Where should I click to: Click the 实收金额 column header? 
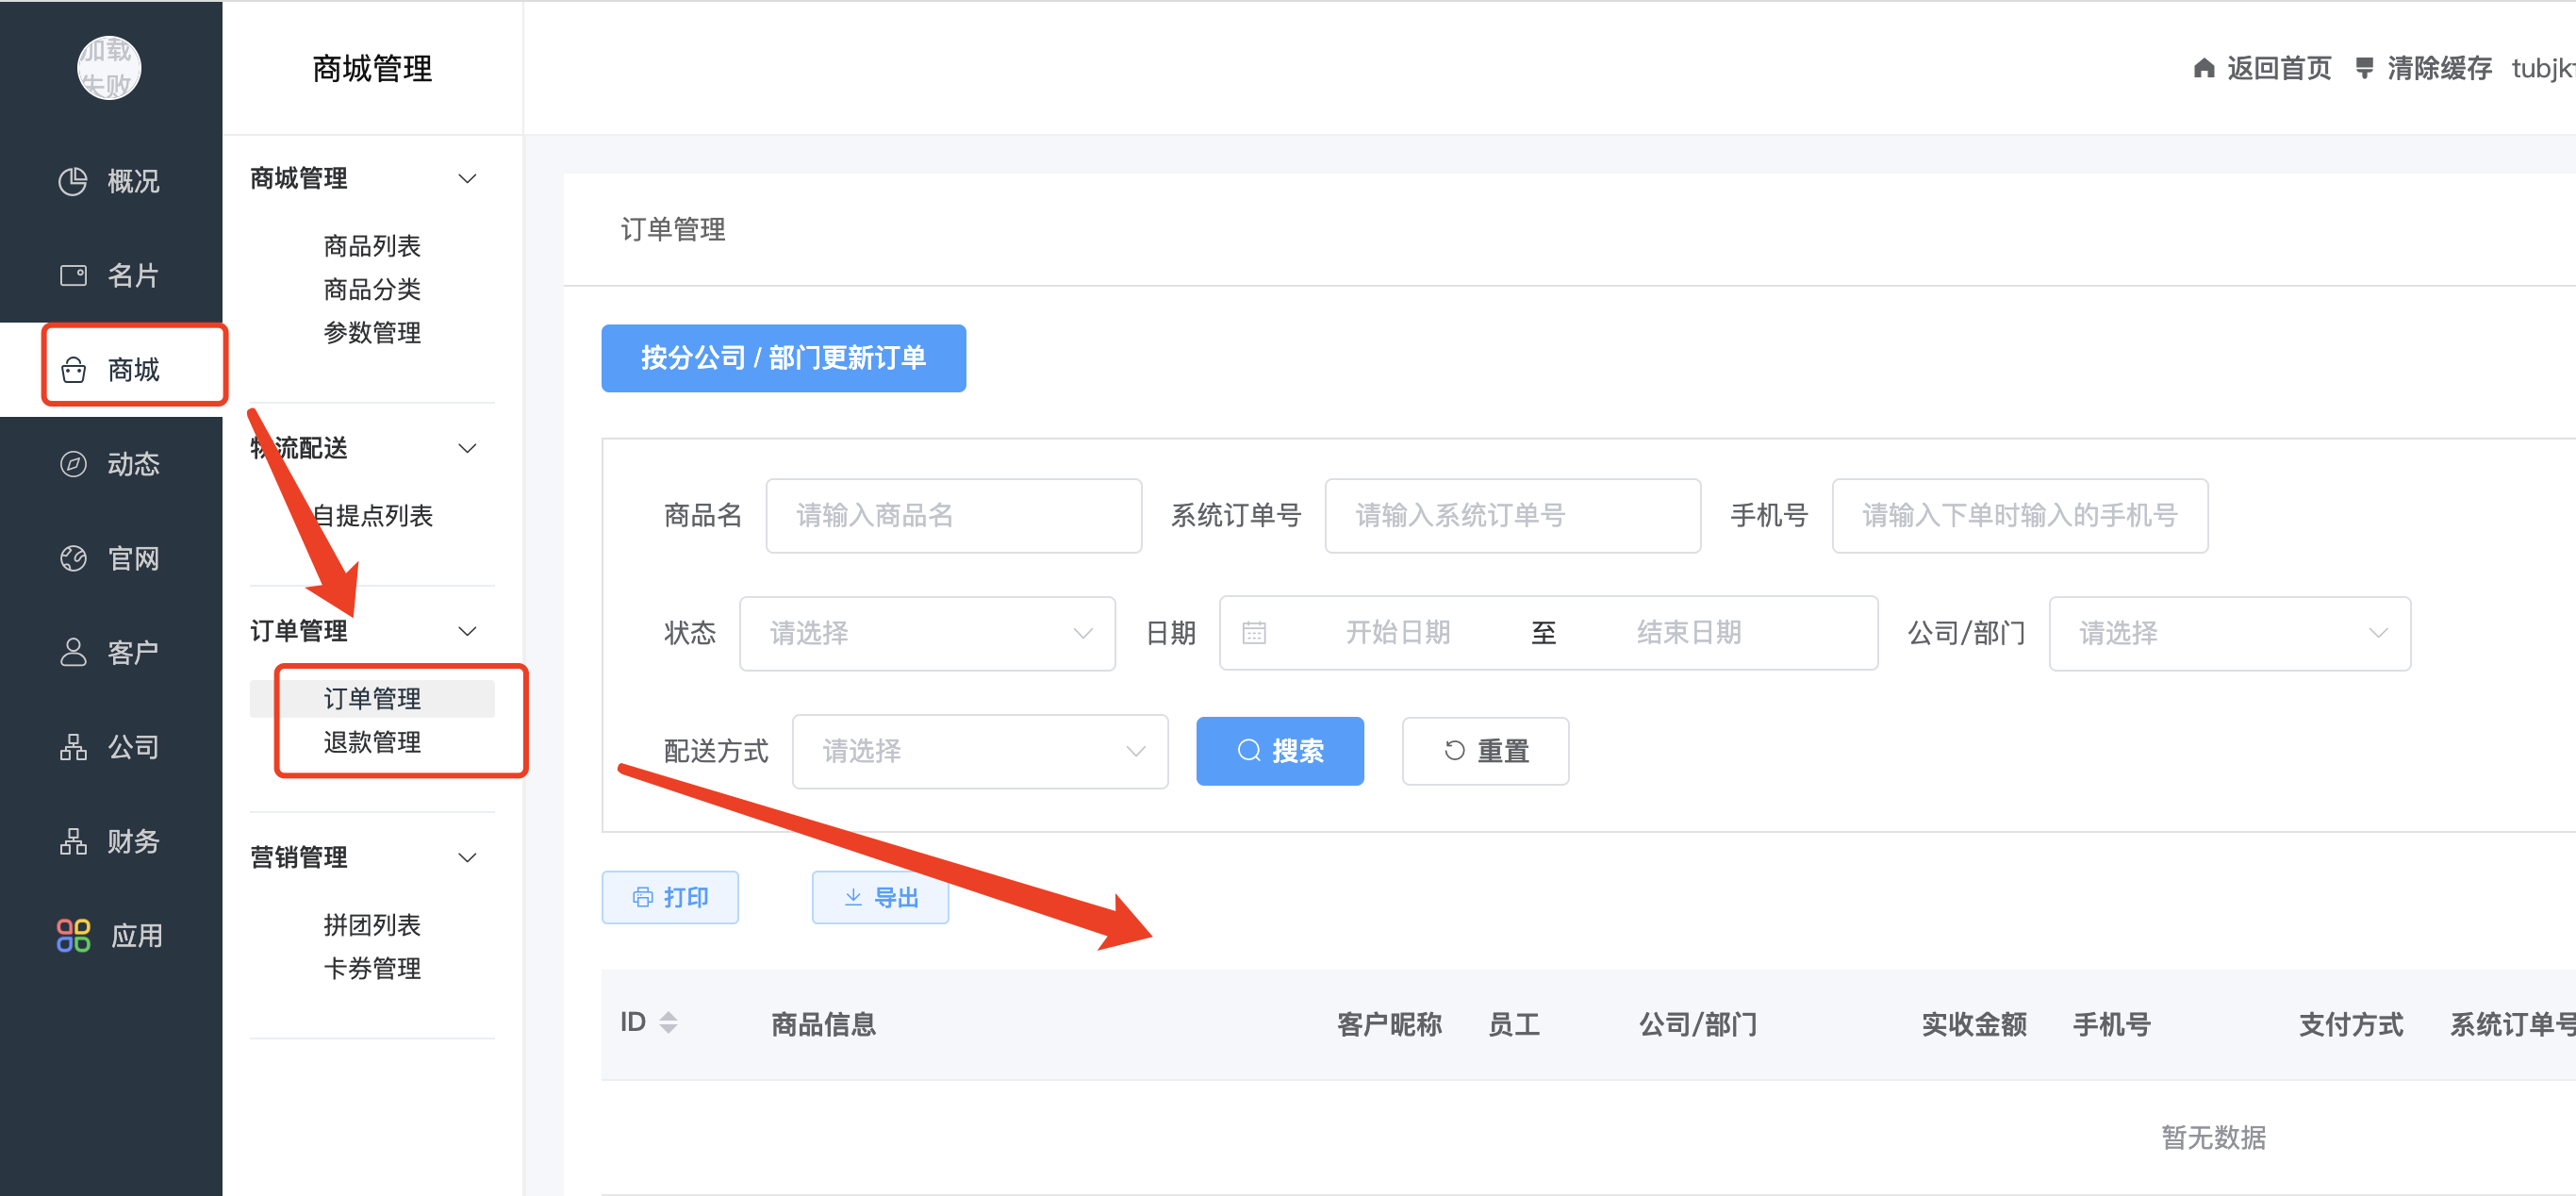coord(1974,1024)
